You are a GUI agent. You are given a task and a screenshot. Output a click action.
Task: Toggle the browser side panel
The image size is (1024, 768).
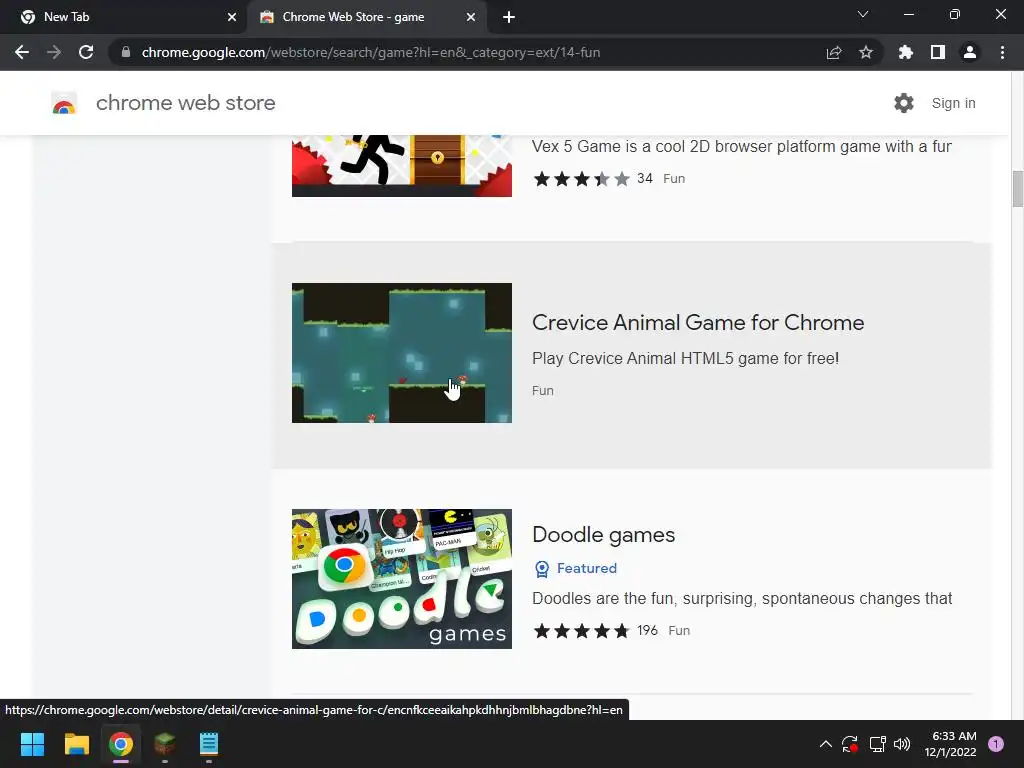point(938,52)
